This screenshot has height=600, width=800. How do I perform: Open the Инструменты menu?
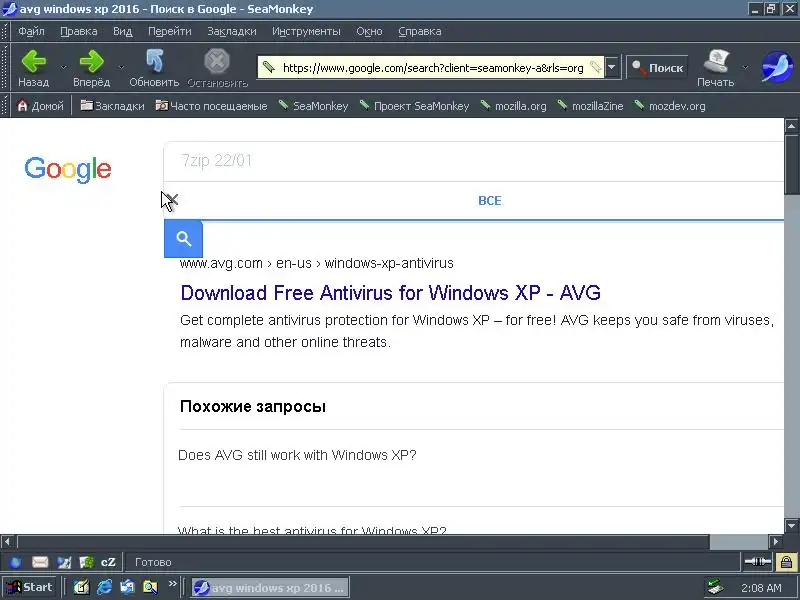click(x=306, y=31)
